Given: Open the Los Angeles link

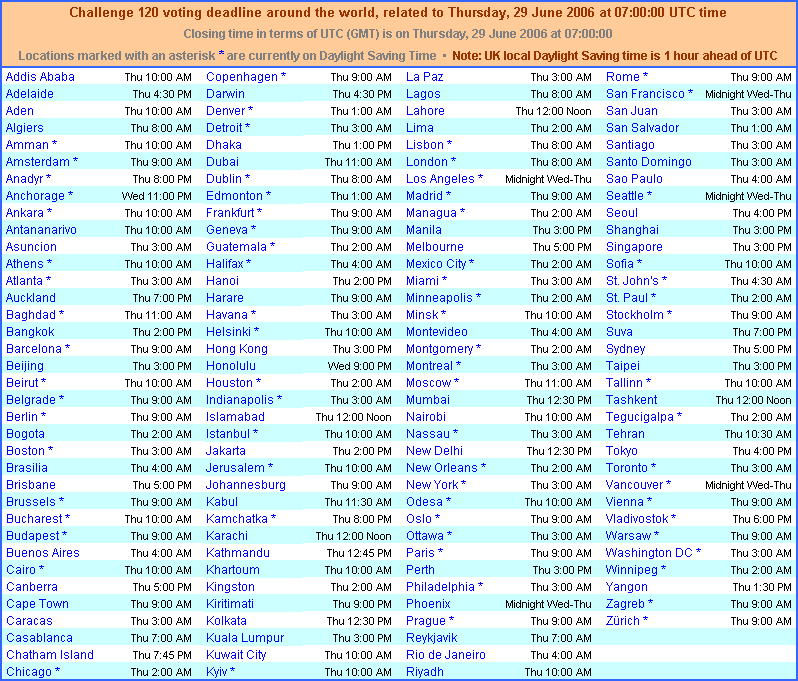Looking at the screenshot, I should click(440, 179).
